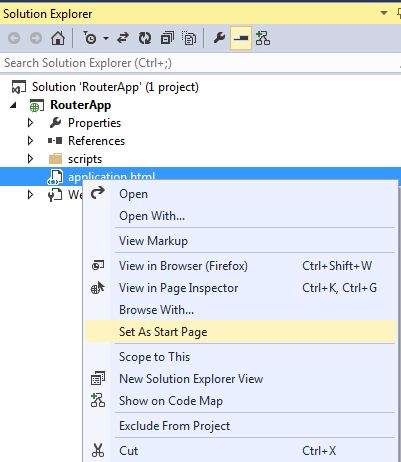Click the Collapse All icon
The width and height of the screenshot is (401, 462).
(167, 38)
